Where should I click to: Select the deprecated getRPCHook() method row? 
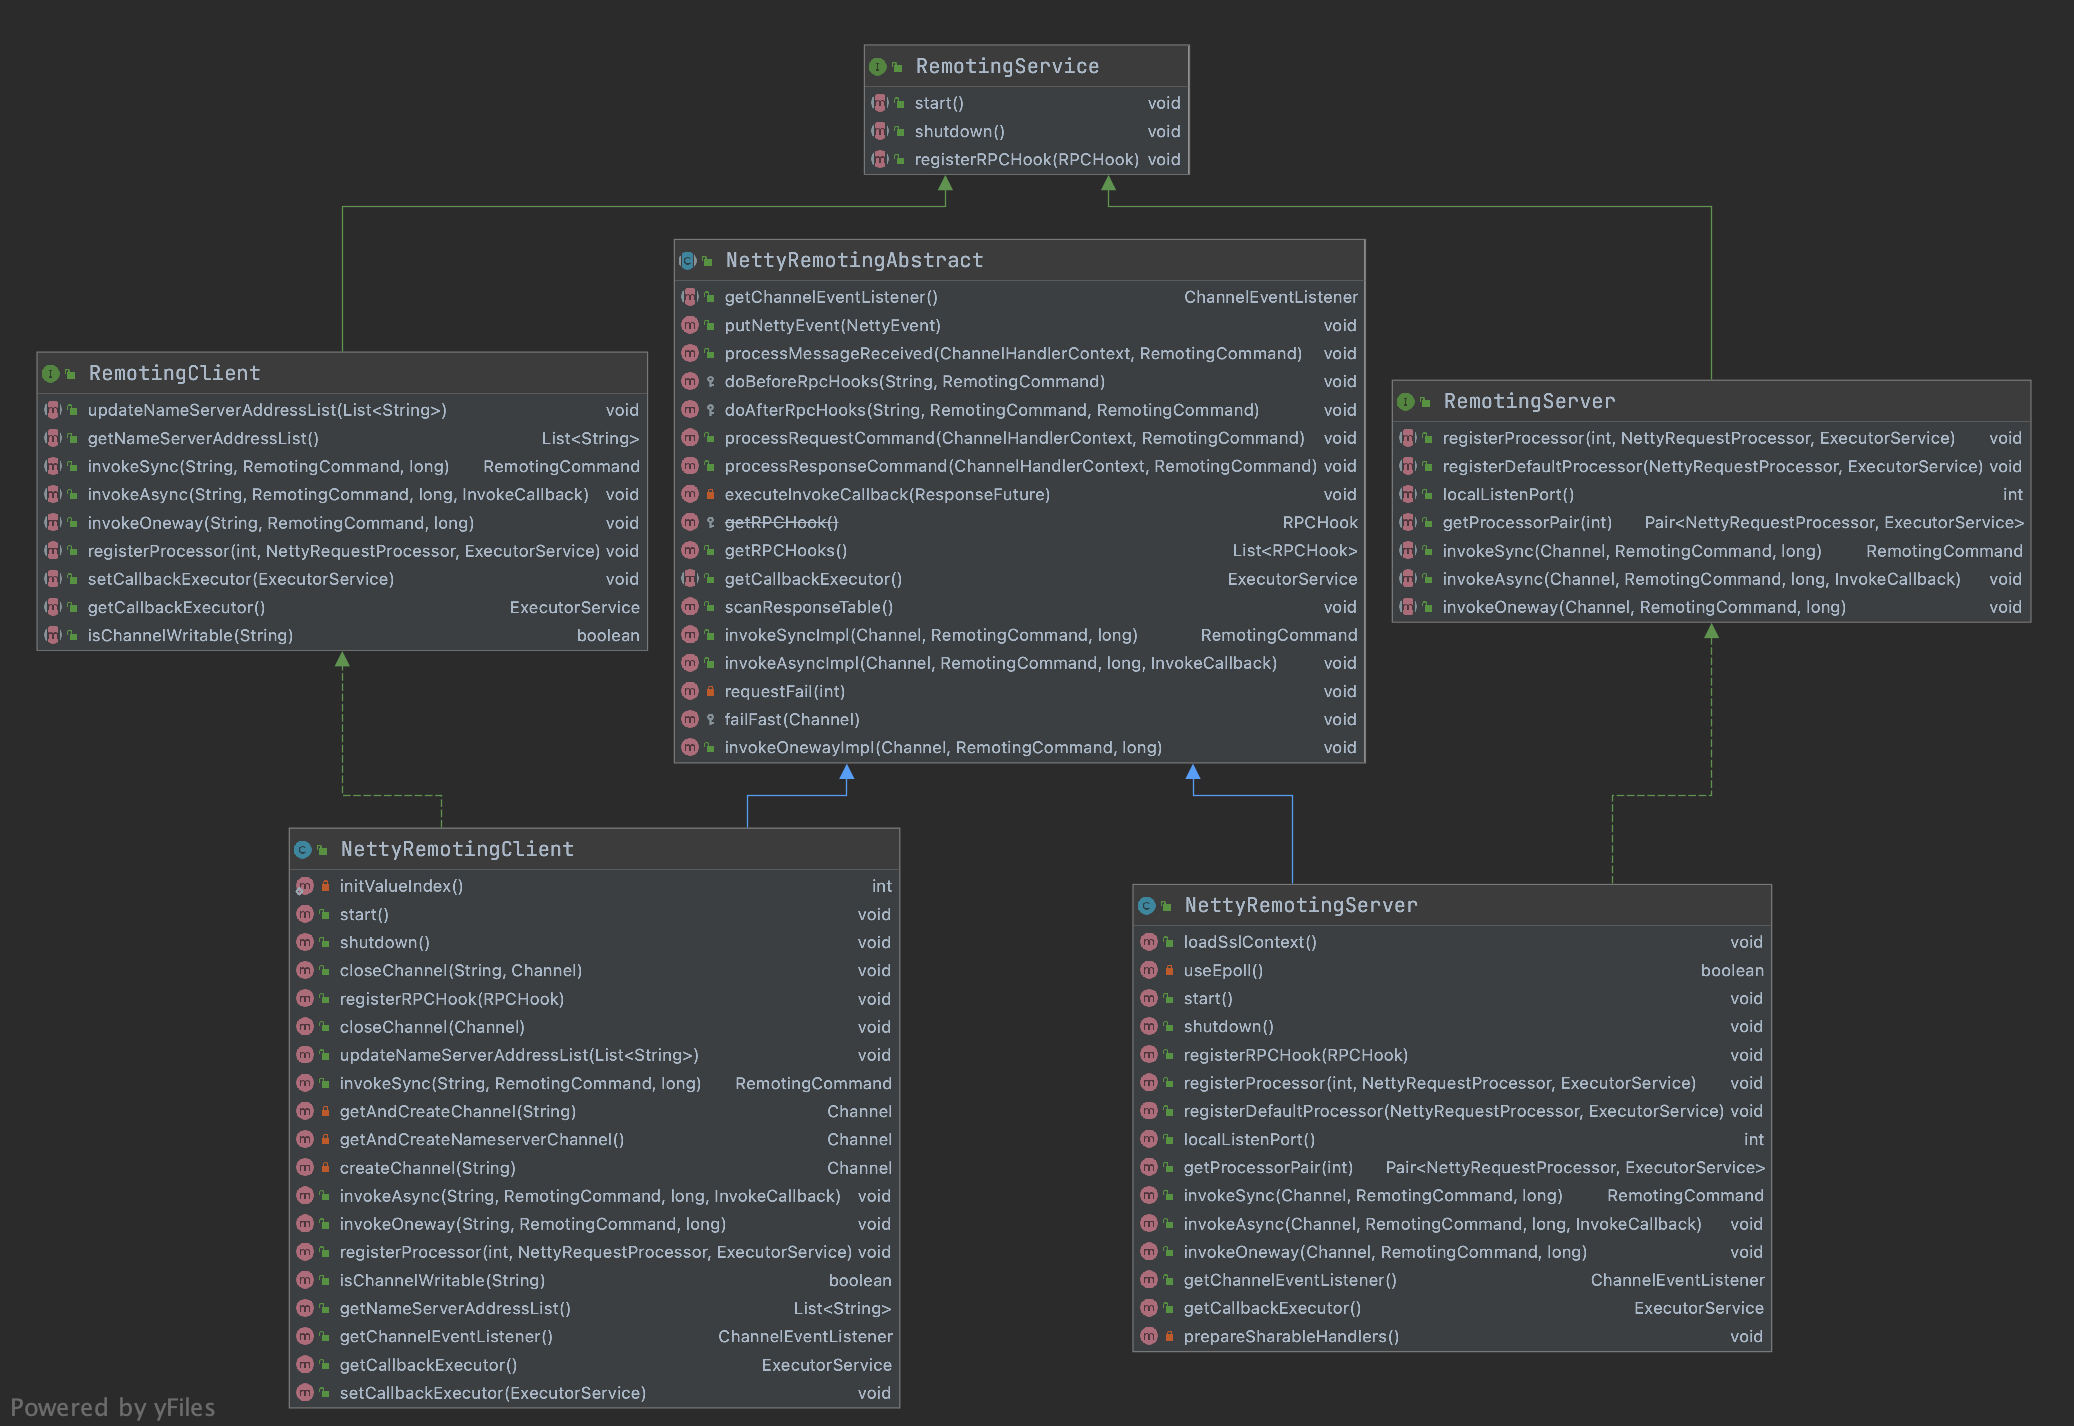tap(781, 522)
